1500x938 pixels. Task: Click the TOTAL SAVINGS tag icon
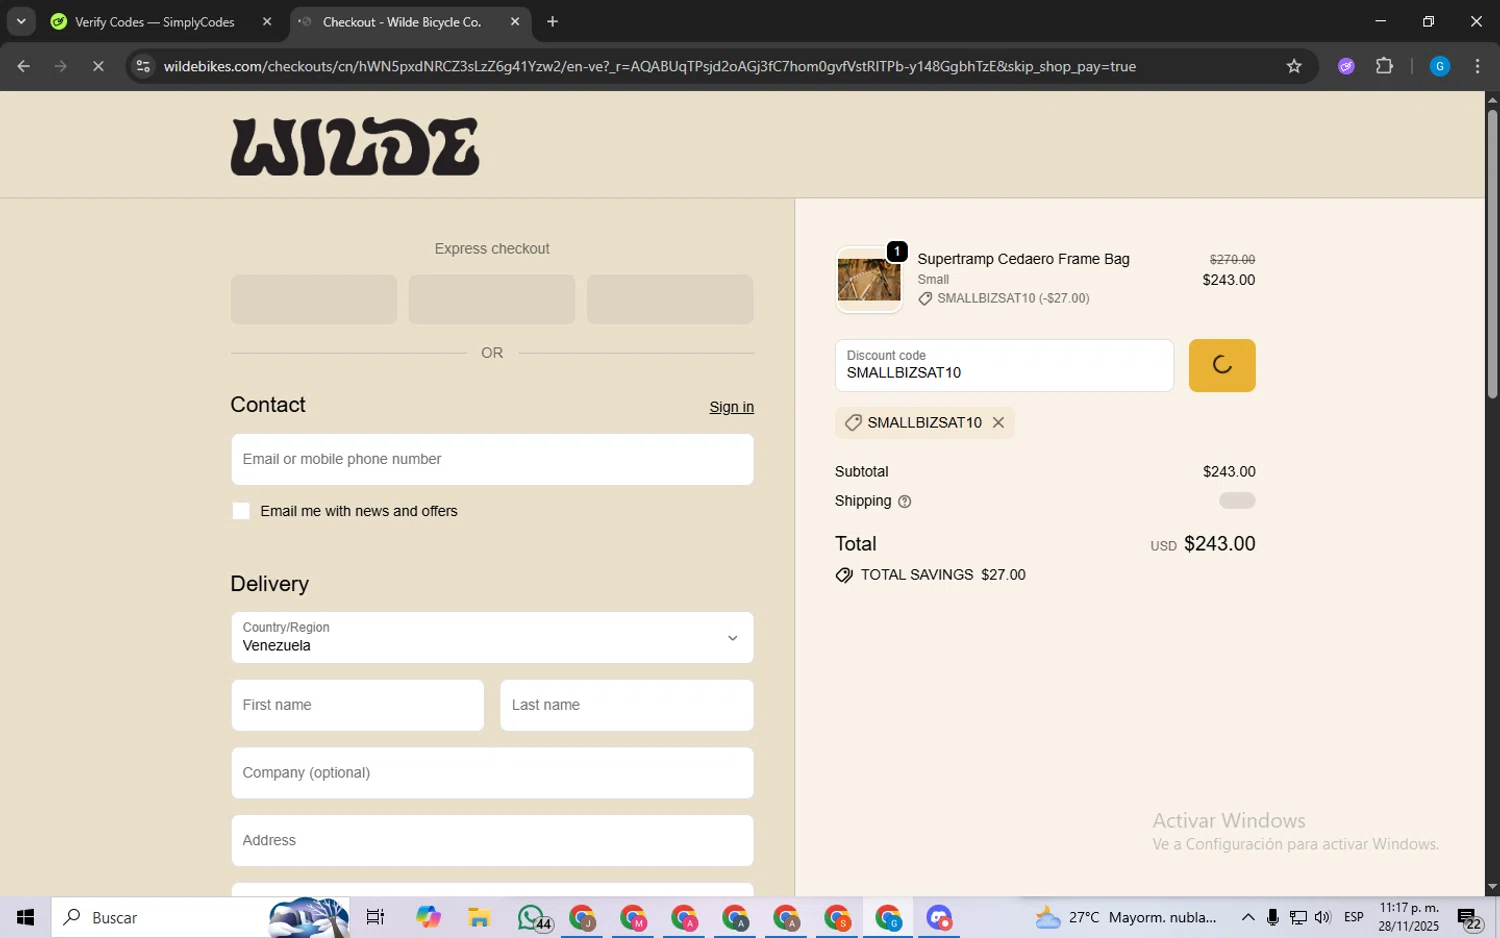[844, 575]
